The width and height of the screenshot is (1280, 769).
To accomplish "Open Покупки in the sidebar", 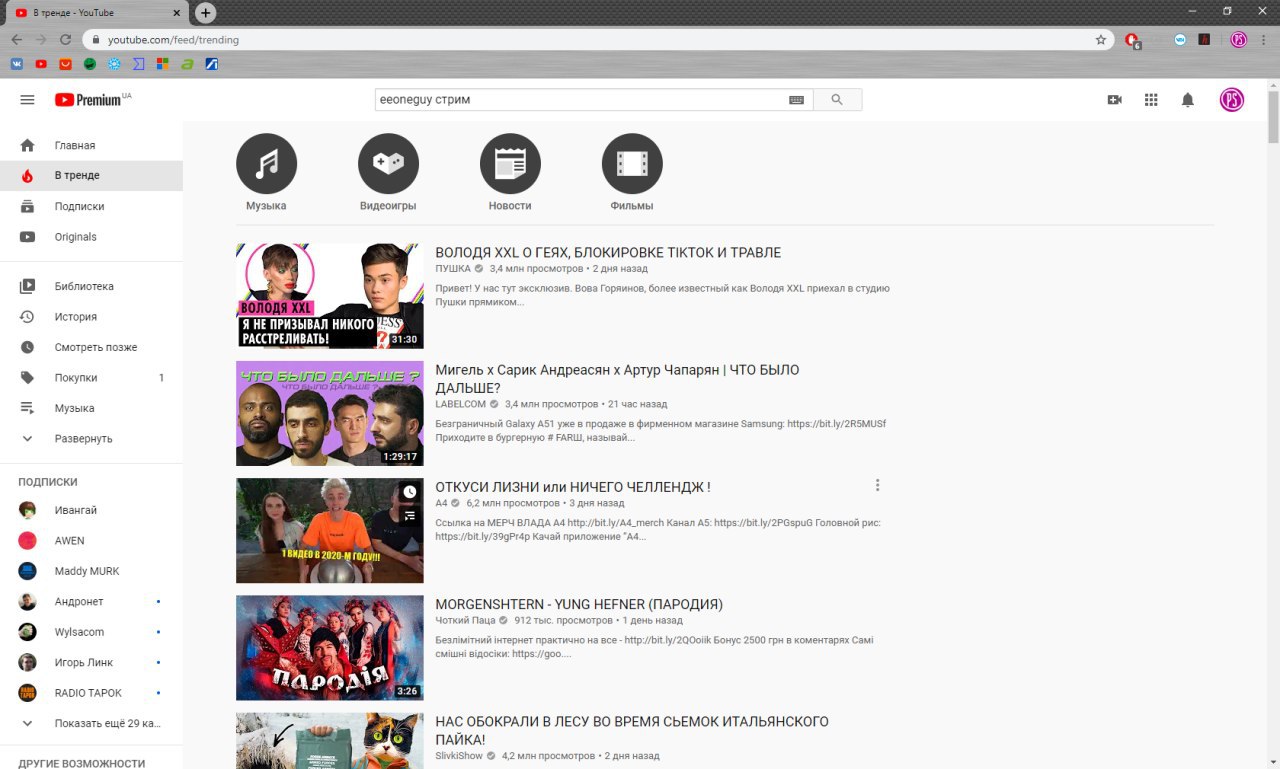I will click(91, 378).
